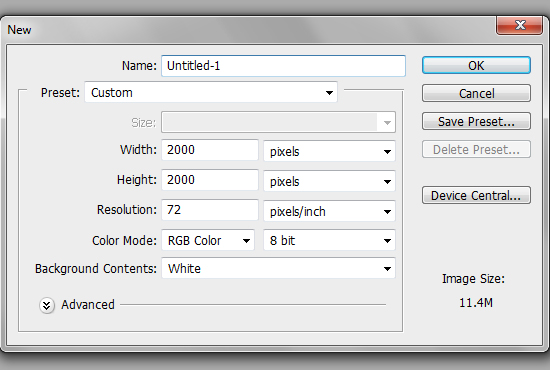Close the New document dialog

519,25
